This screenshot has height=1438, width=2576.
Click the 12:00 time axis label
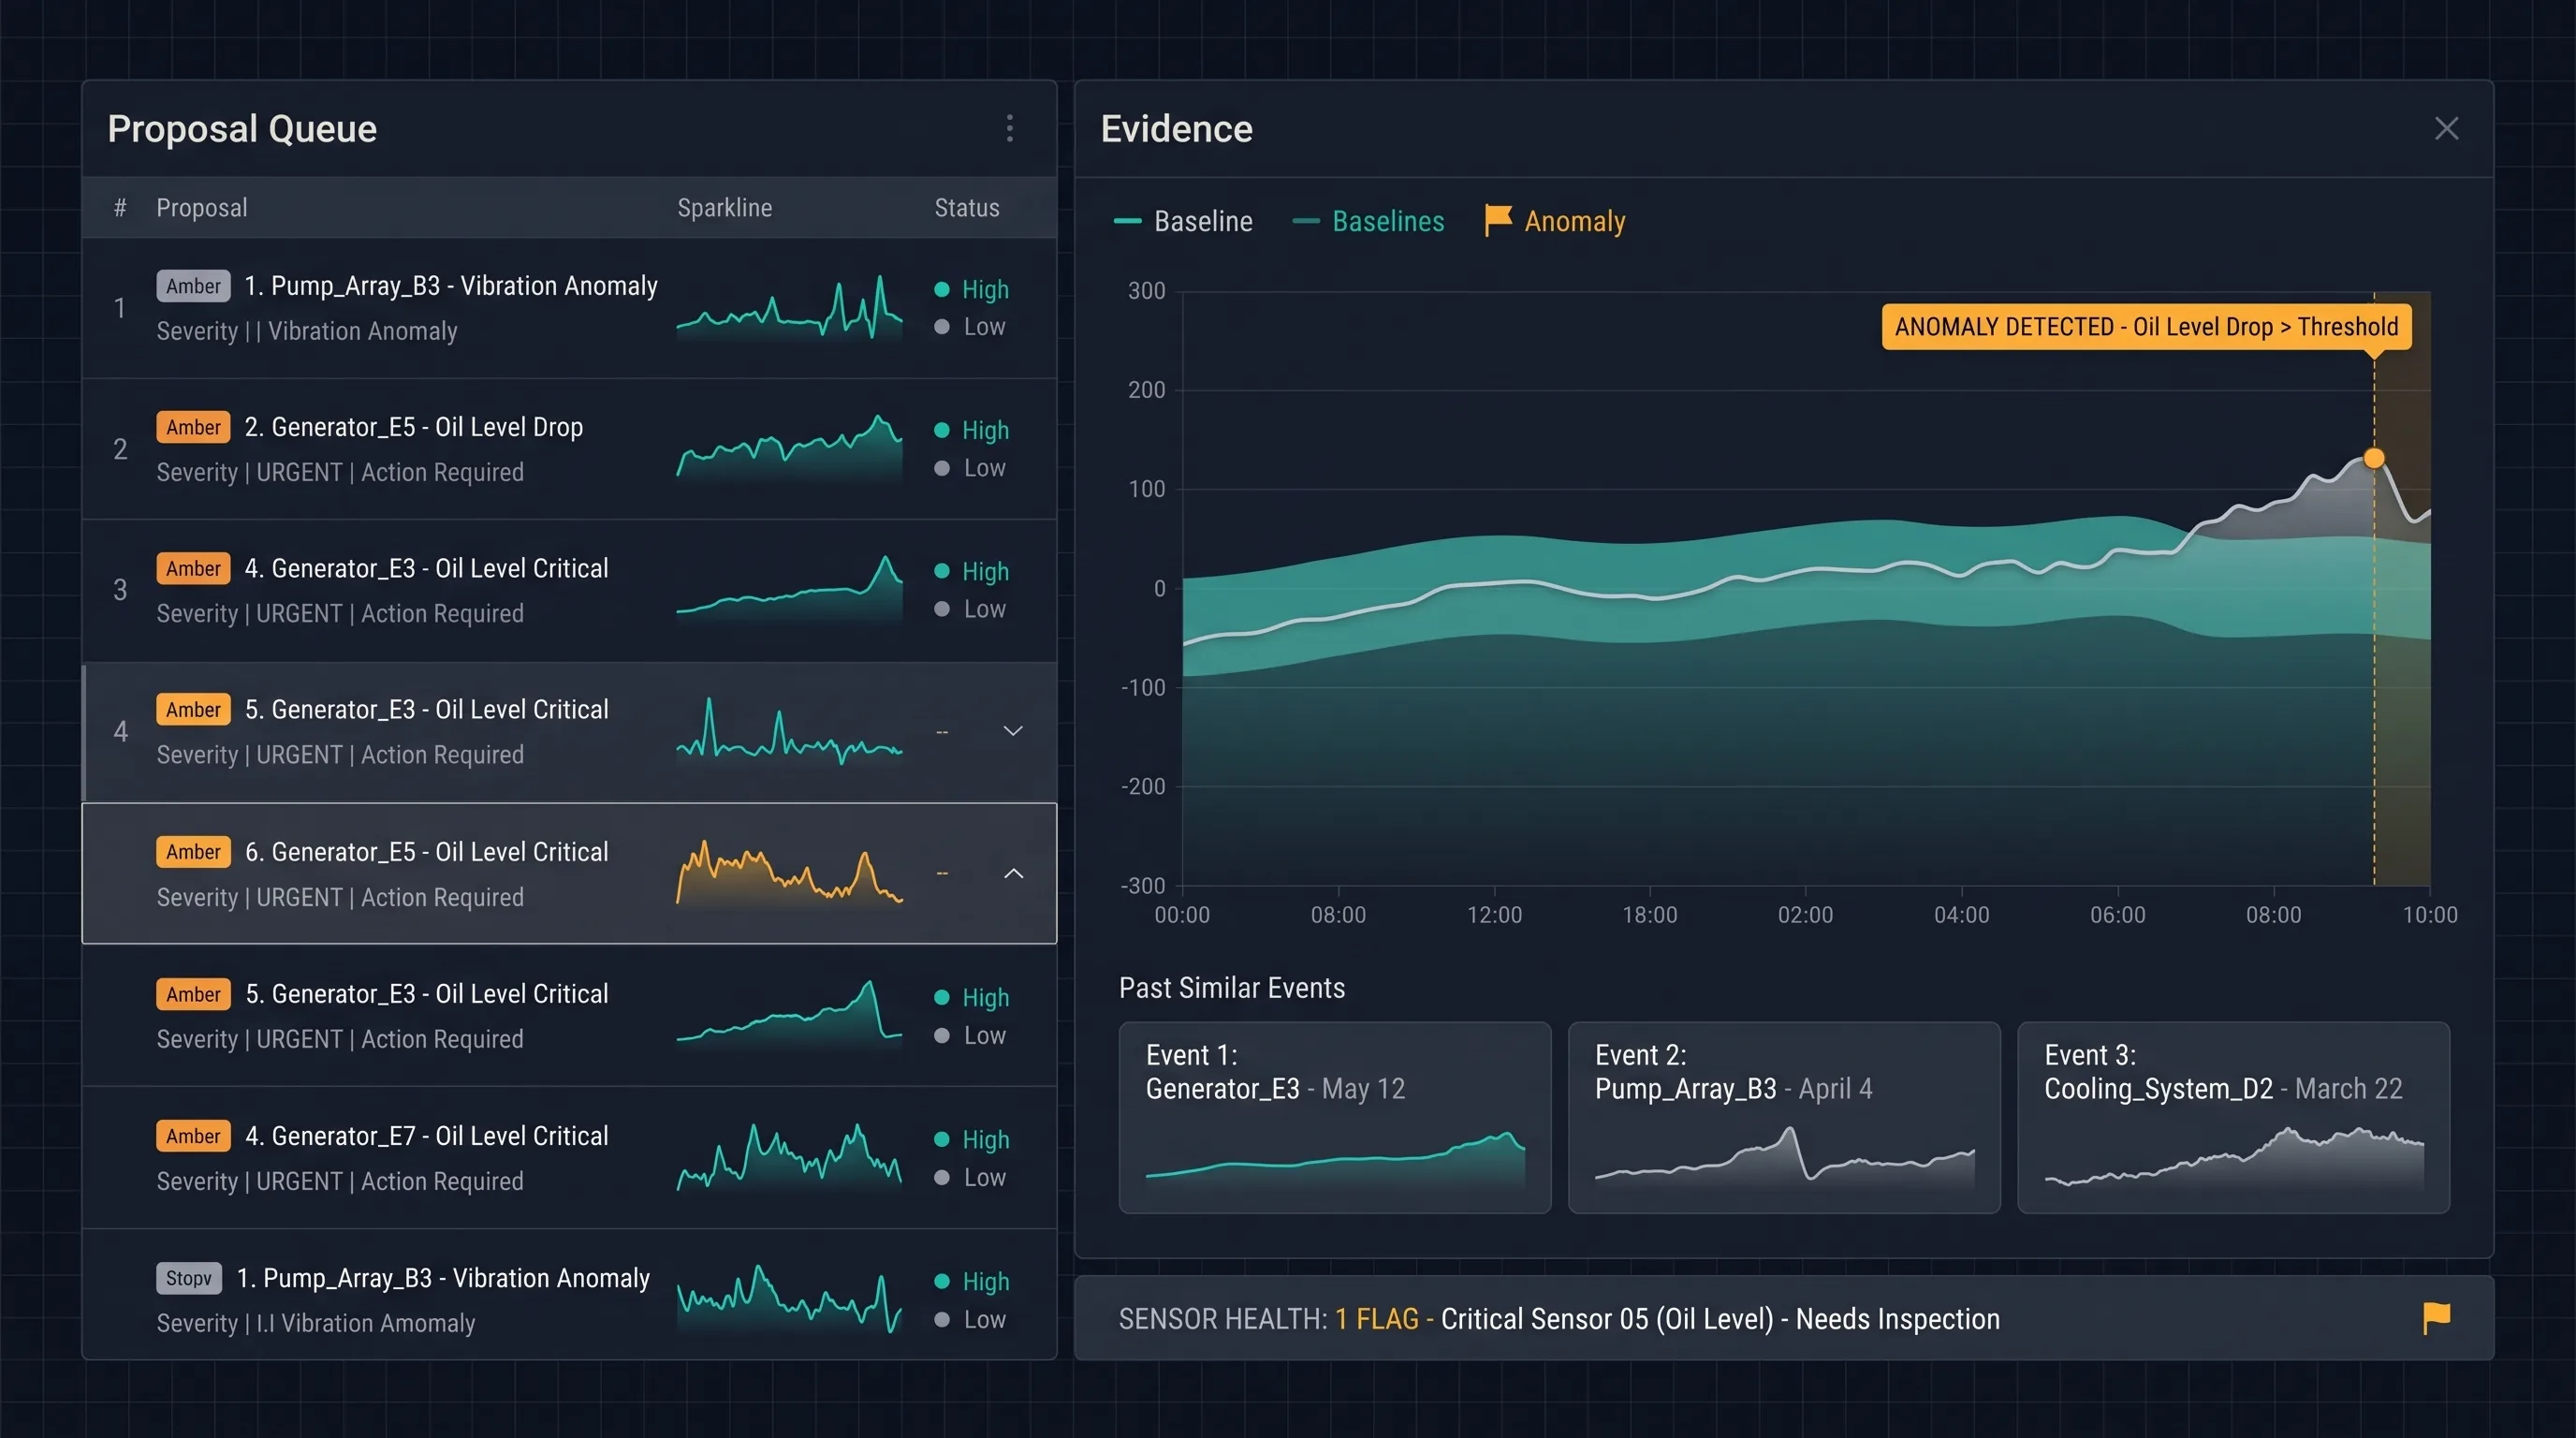1494,915
